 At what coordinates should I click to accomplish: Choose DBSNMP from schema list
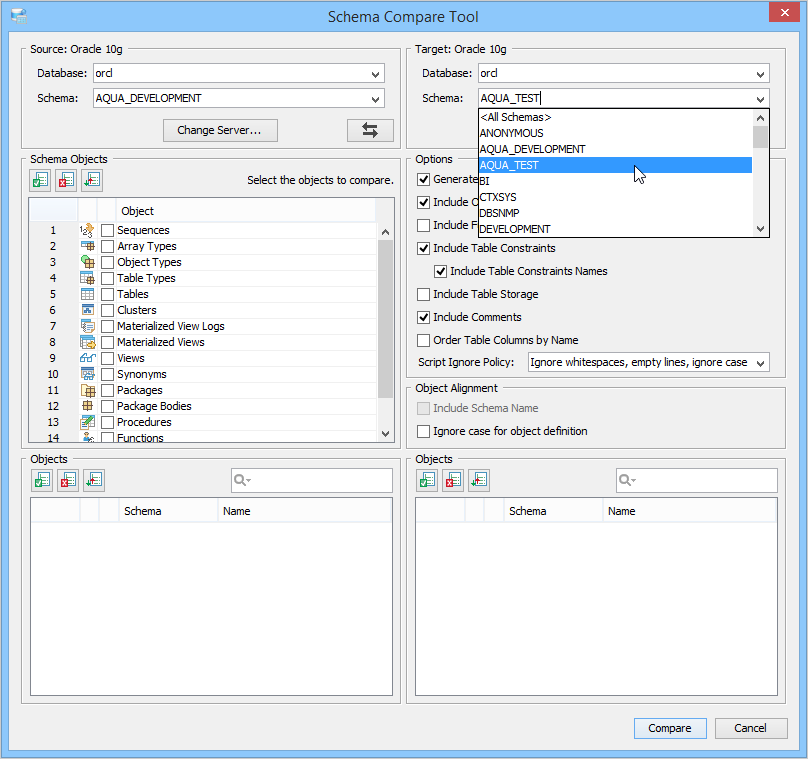pos(615,213)
